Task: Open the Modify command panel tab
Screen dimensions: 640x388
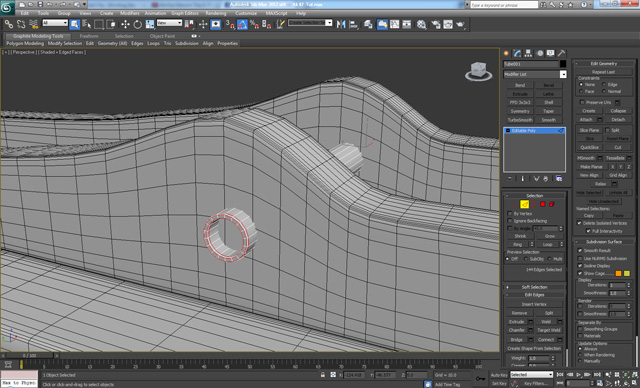Action: 517,53
